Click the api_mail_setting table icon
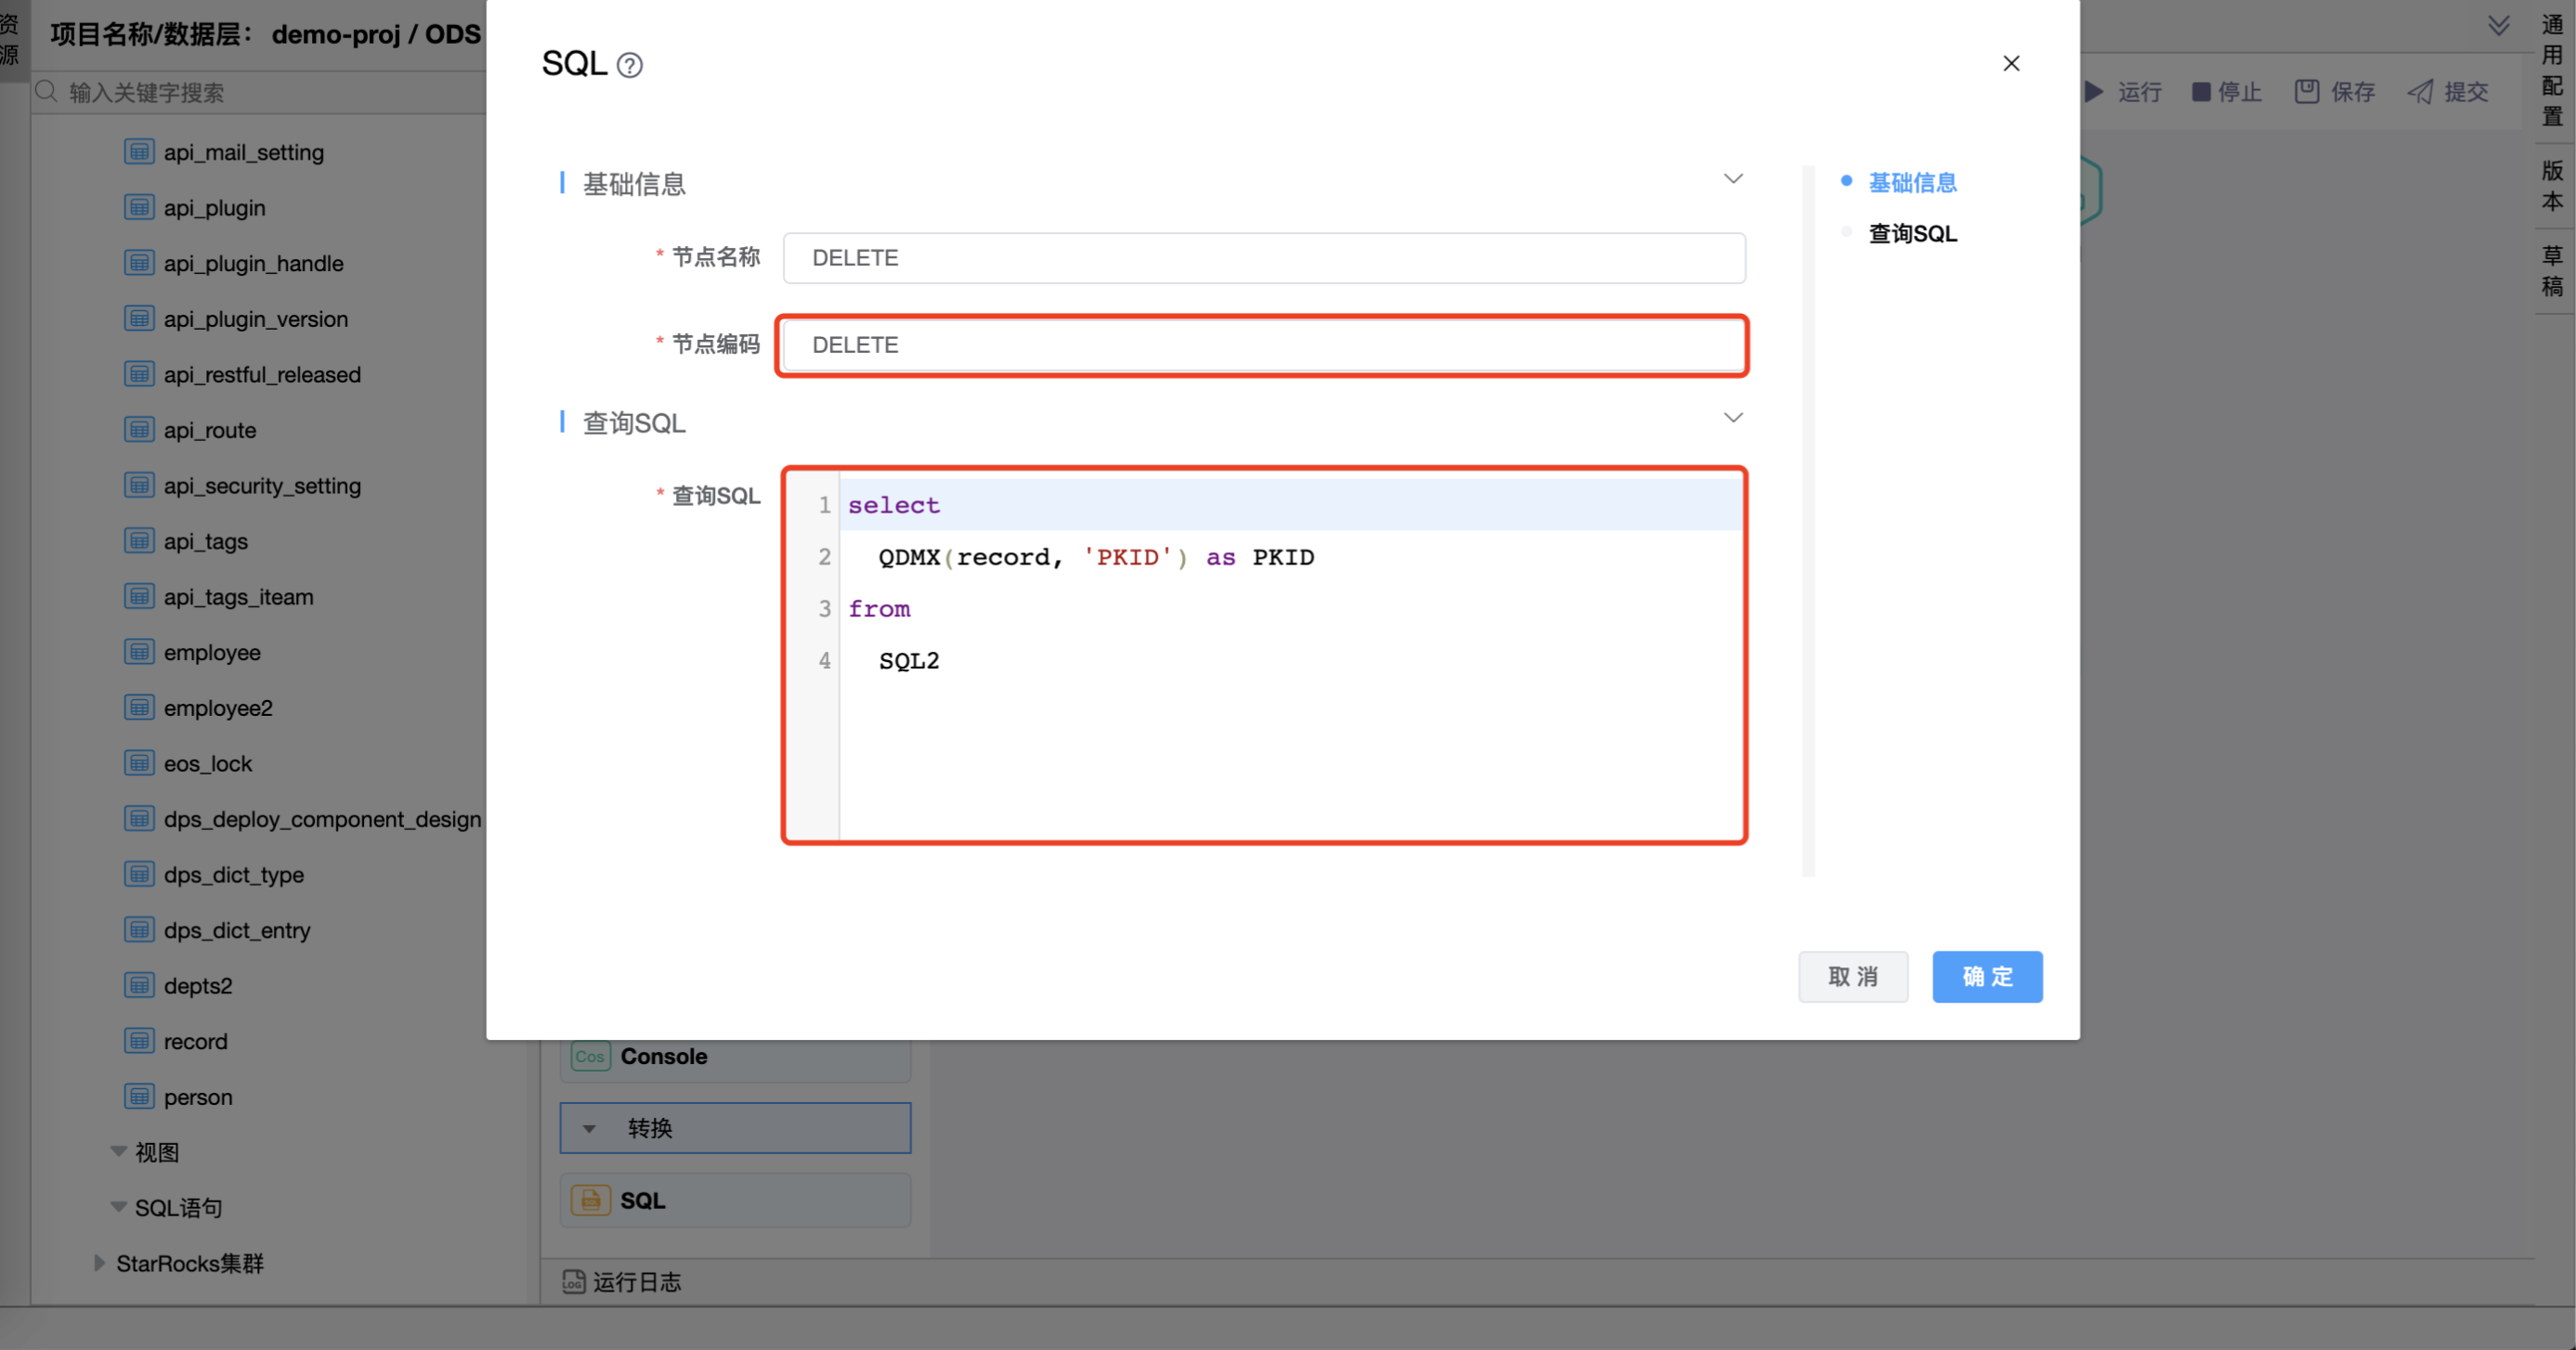This screenshot has width=2576, height=1350. click(139, 152)
